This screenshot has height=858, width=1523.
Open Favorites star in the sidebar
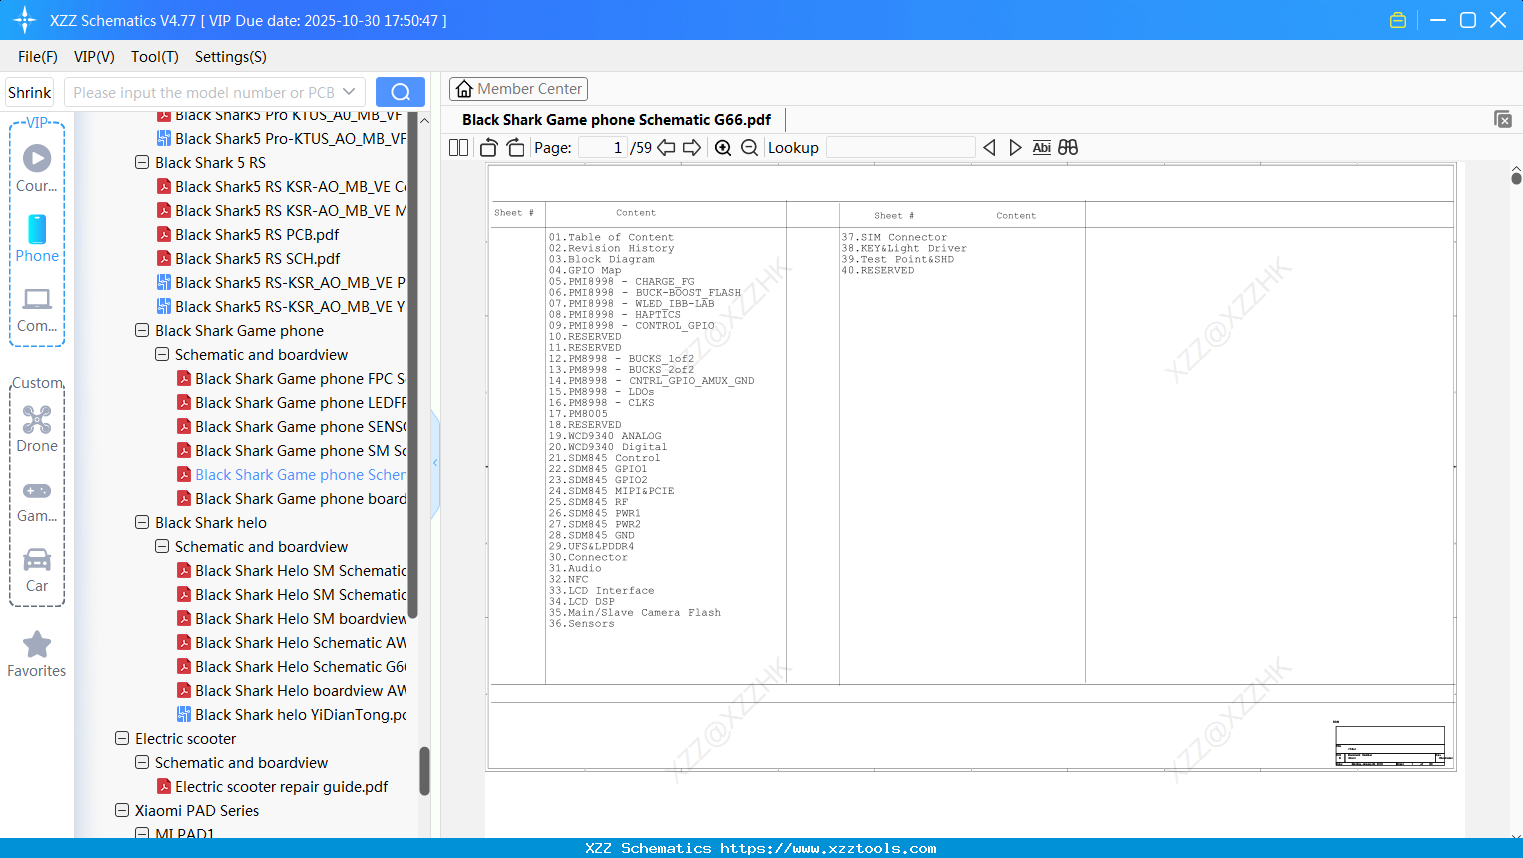[x=37, y=654]
